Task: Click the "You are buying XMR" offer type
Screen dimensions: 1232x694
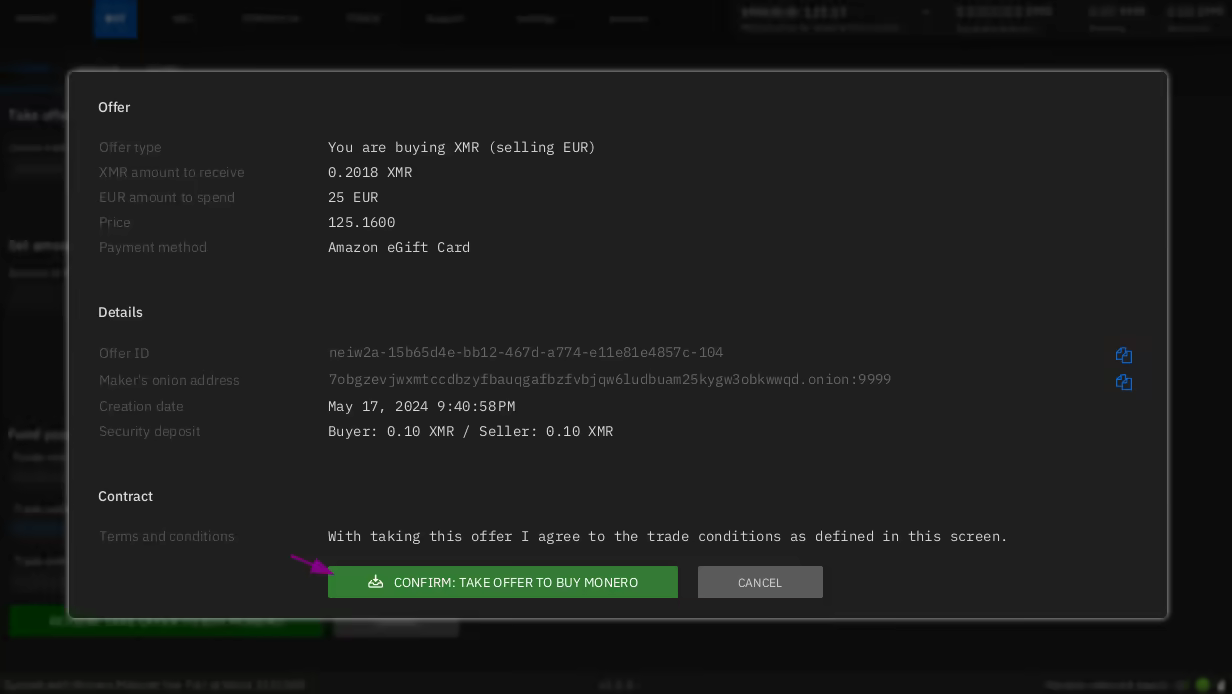Action: 461,147
